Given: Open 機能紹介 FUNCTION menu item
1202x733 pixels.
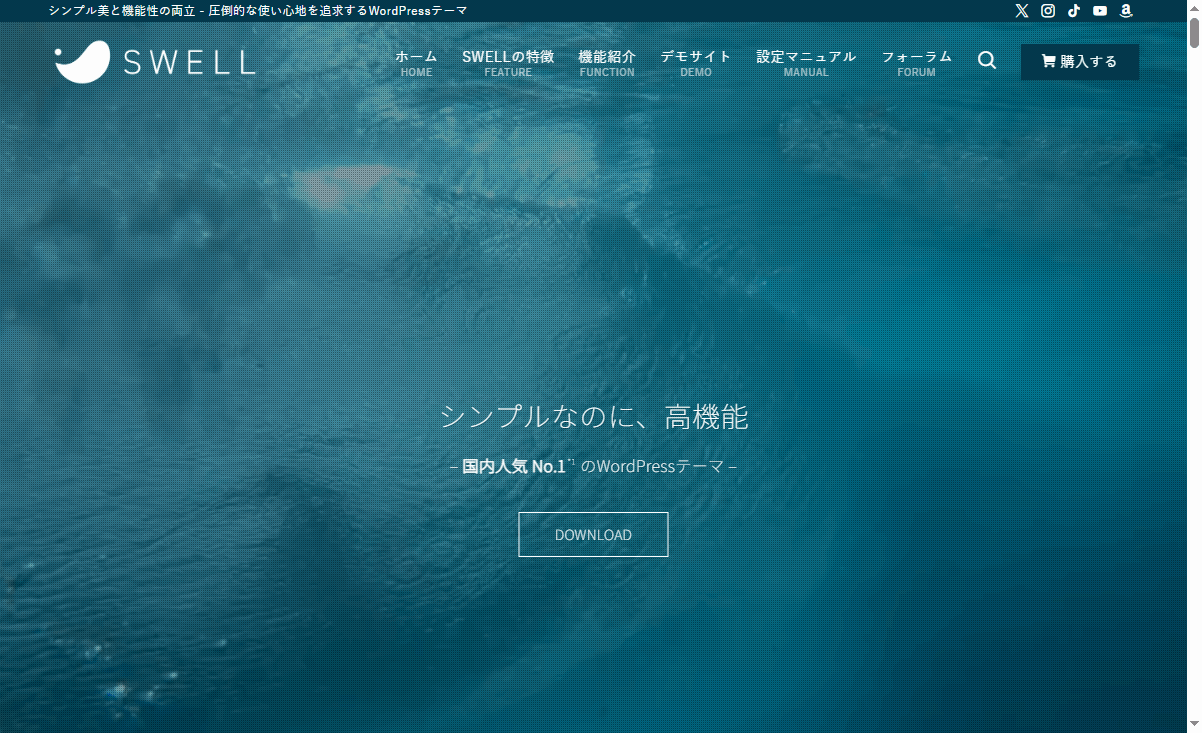Looking at the screenshot, I should [607, 63].
